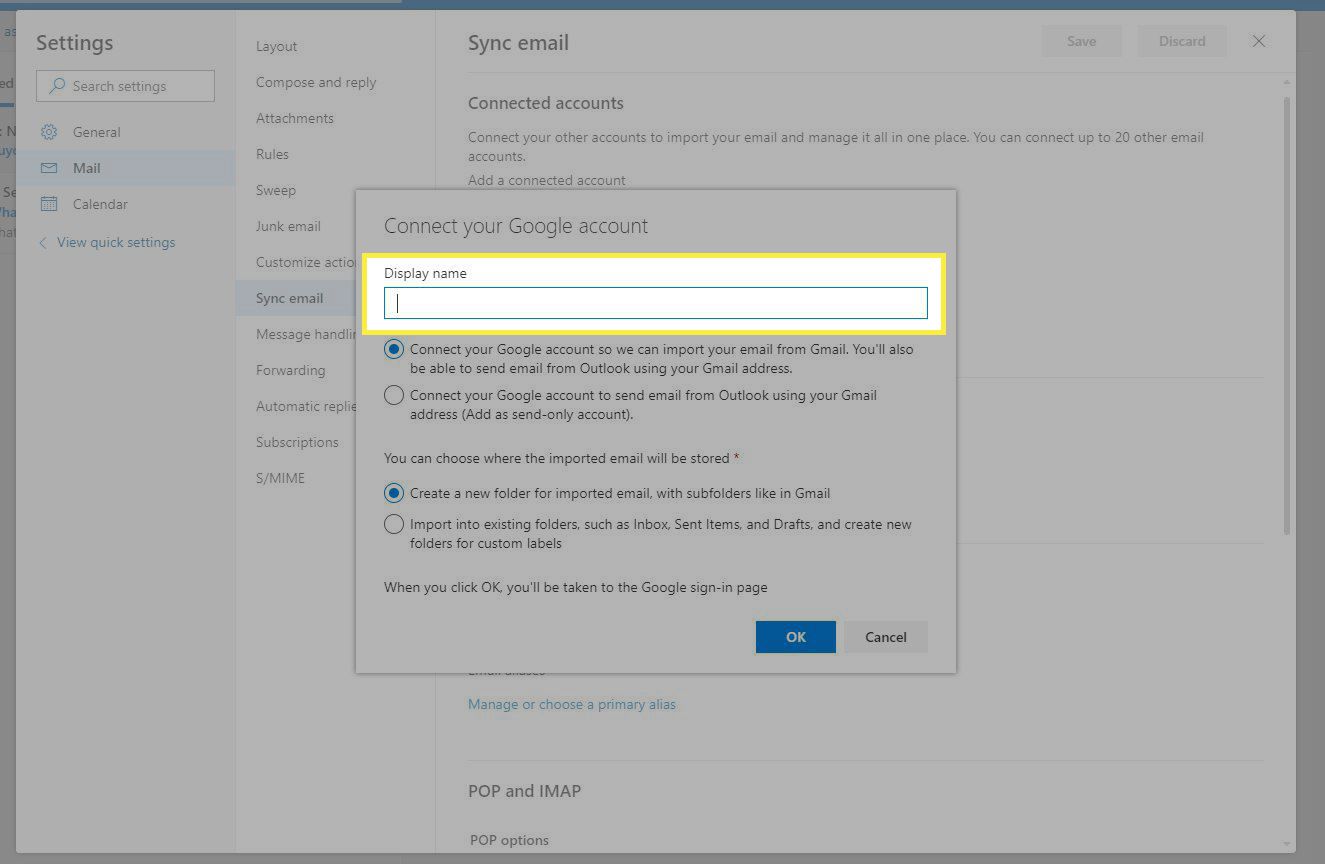Viewport: 1325px width, 864px height.
Task: Click the General gear icon
Action: tap(49, 132)
